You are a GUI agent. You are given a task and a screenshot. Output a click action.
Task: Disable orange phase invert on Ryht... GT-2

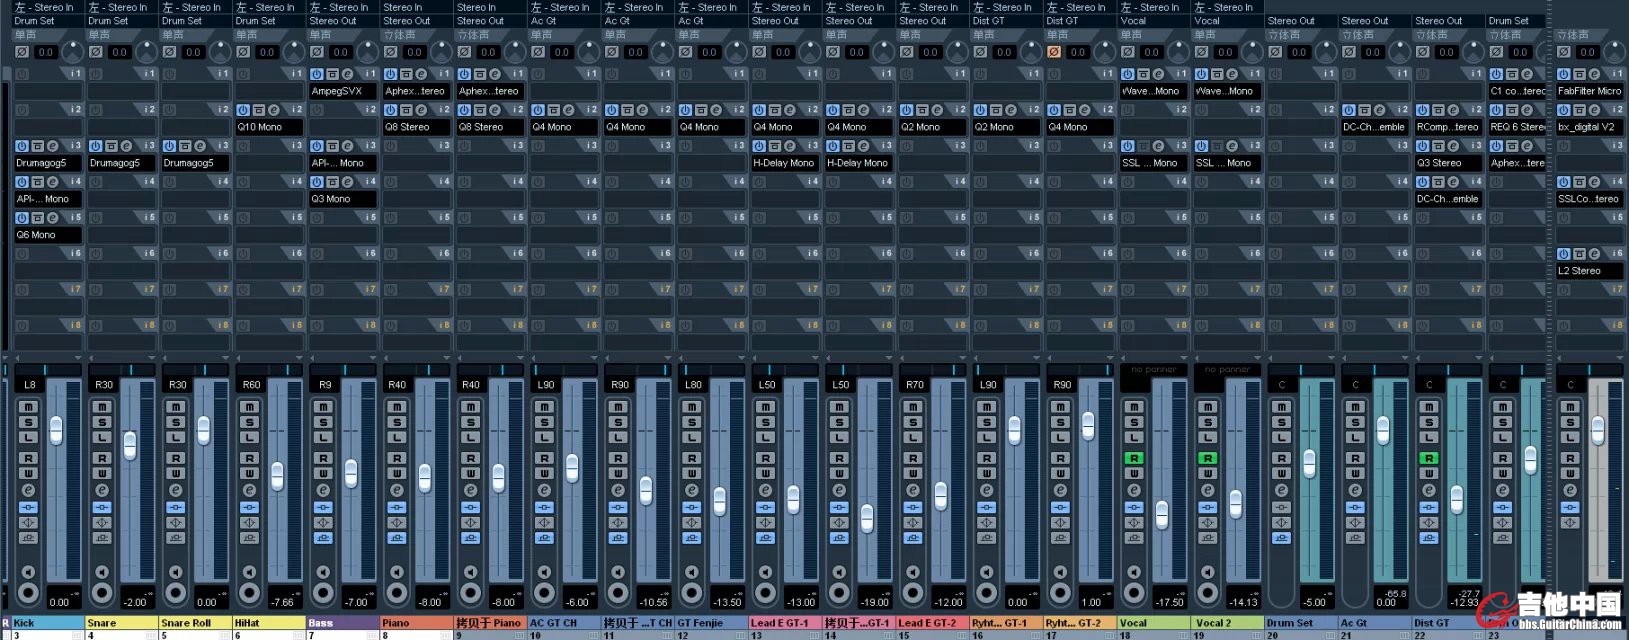pos(1054,52)
